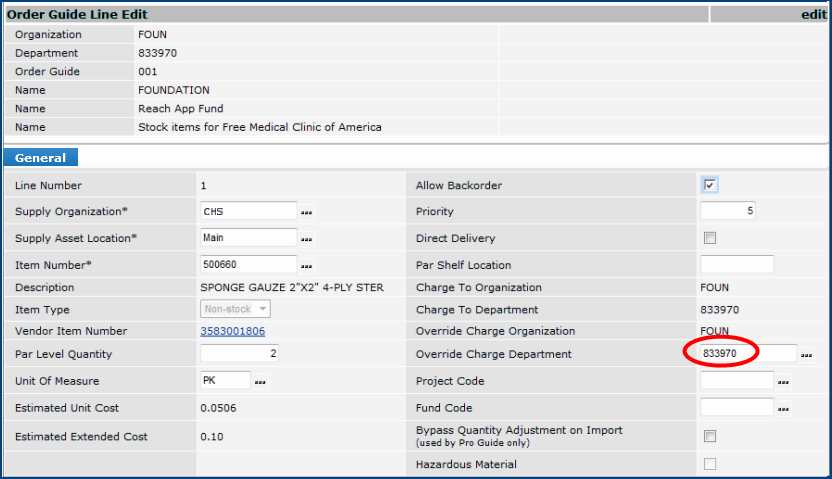Screen dimensions: 832x479
Task: Switch to the General tab
Action: pos(41,158)
